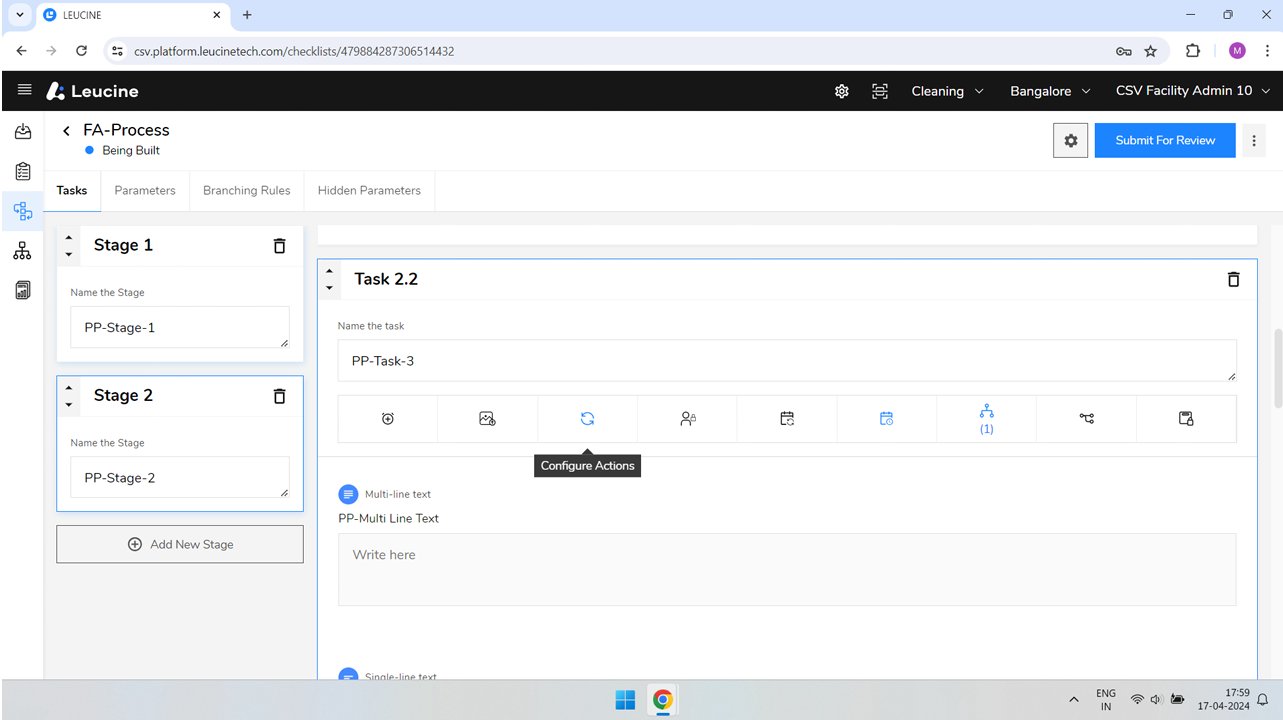Click the locked save task icon
Screen dimensions: 1283x720
(1186, 419)
